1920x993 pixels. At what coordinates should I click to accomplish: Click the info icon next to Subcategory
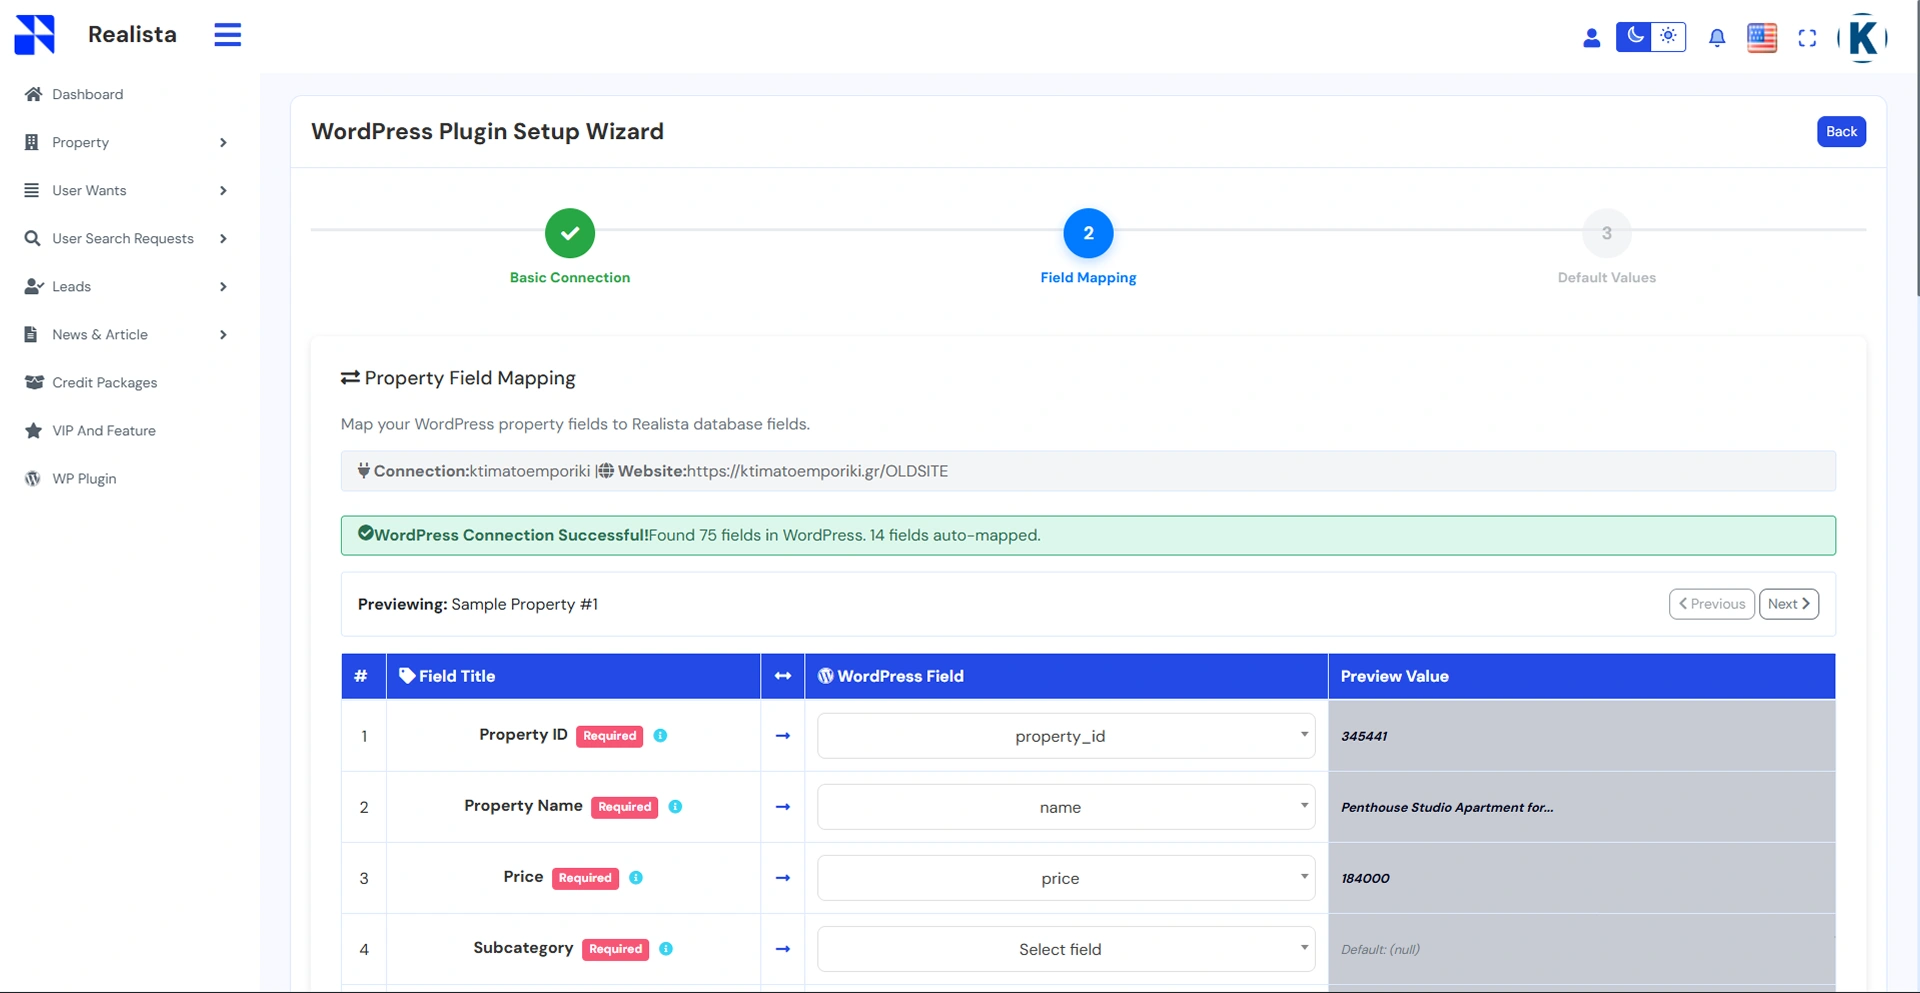coord(666,949)
